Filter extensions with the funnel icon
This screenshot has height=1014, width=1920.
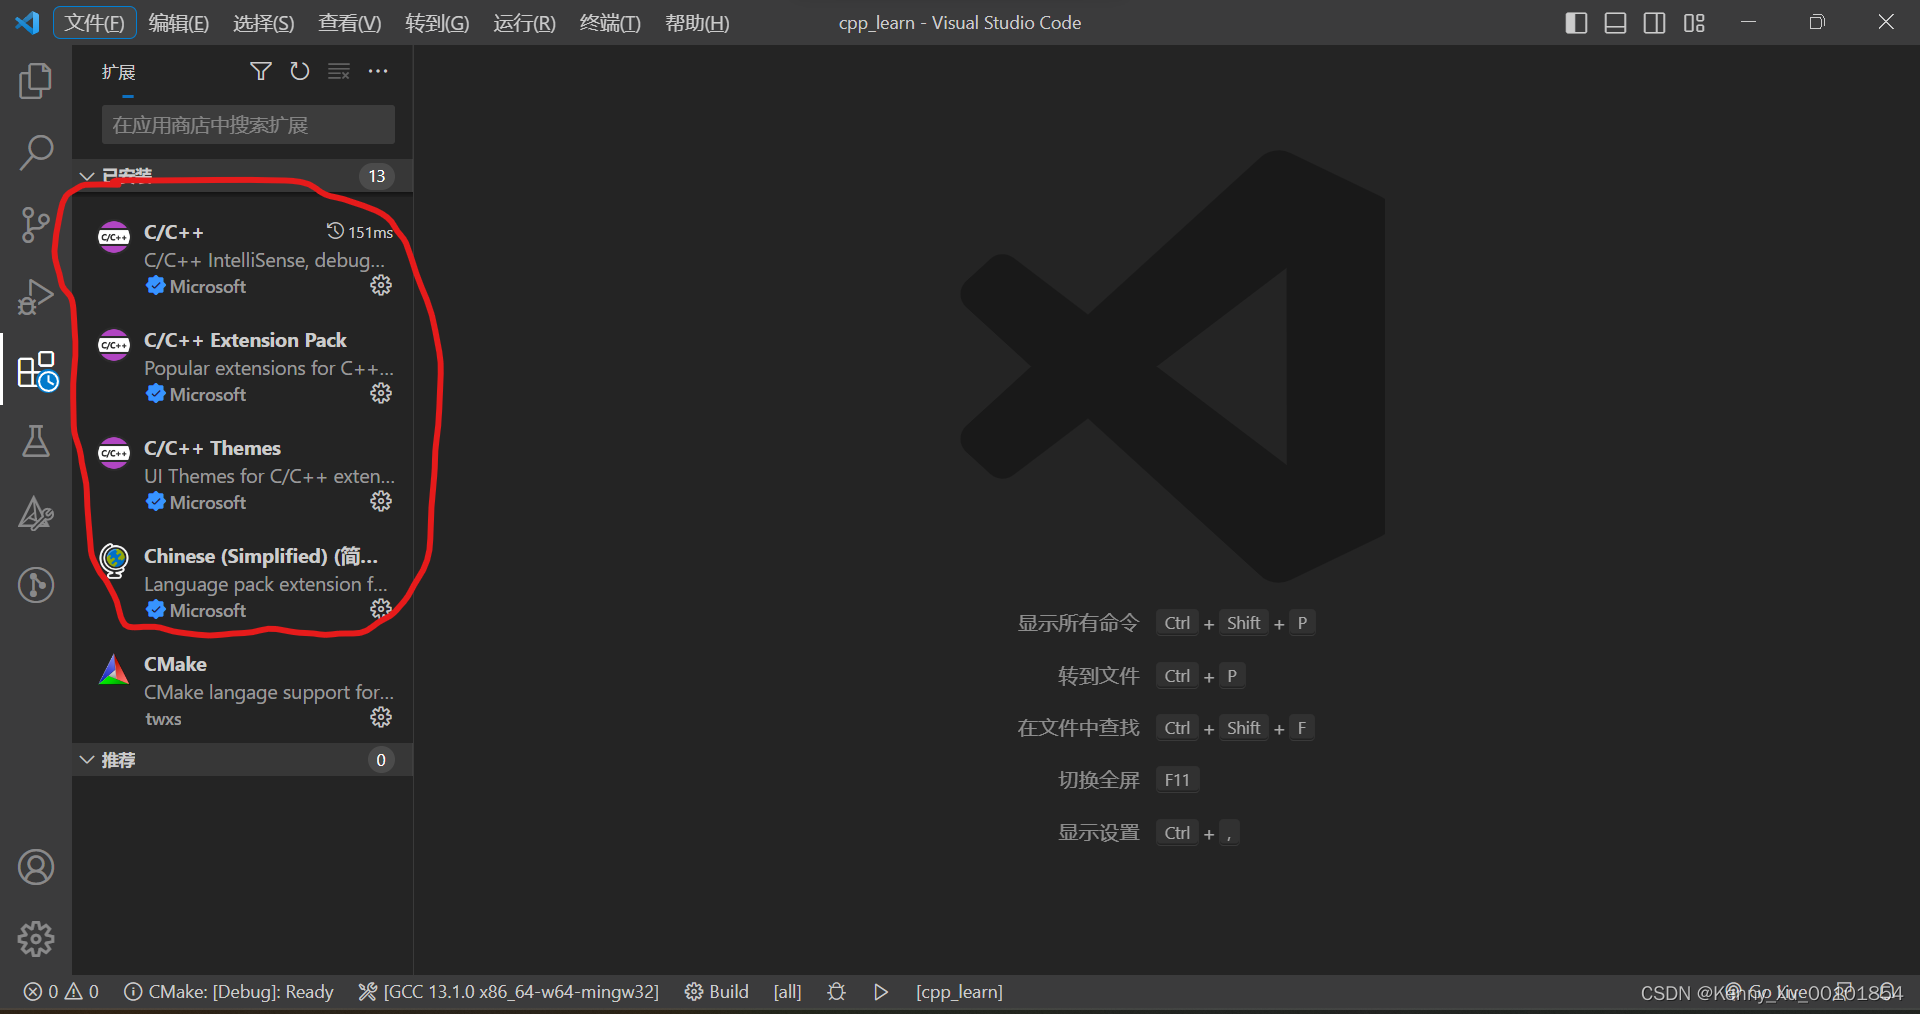(261, 71)
